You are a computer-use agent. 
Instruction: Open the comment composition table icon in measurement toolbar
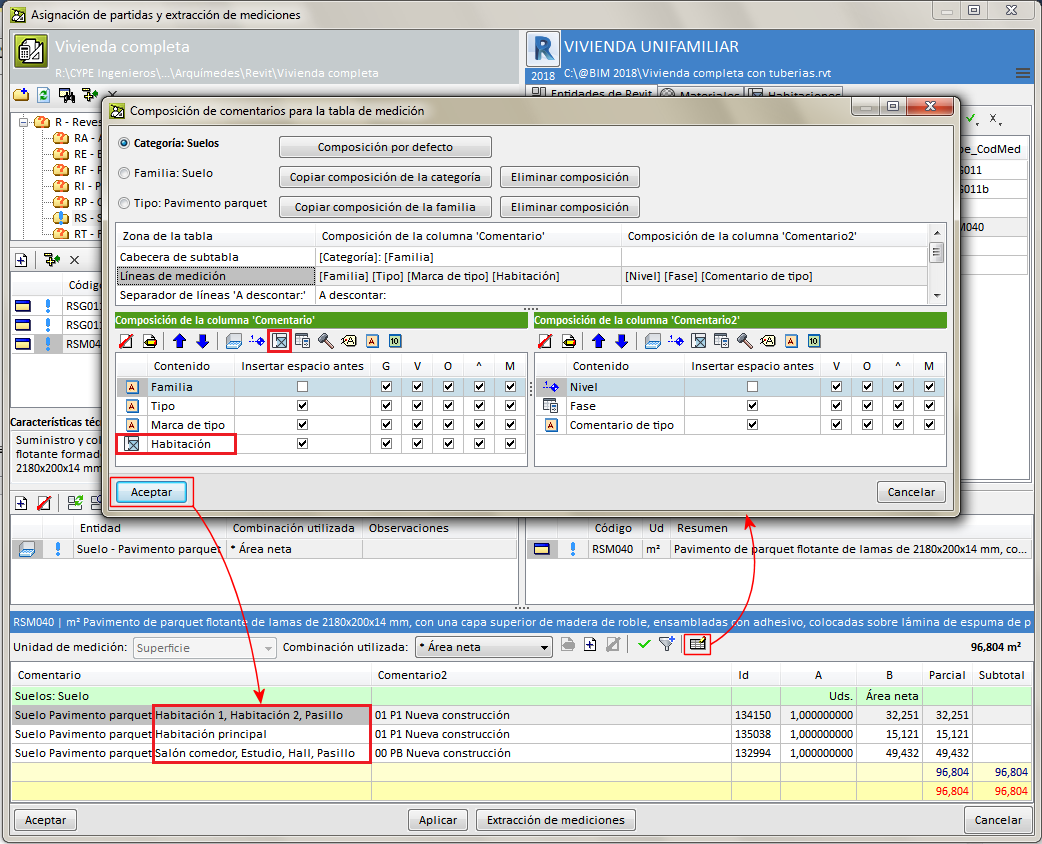698,644
